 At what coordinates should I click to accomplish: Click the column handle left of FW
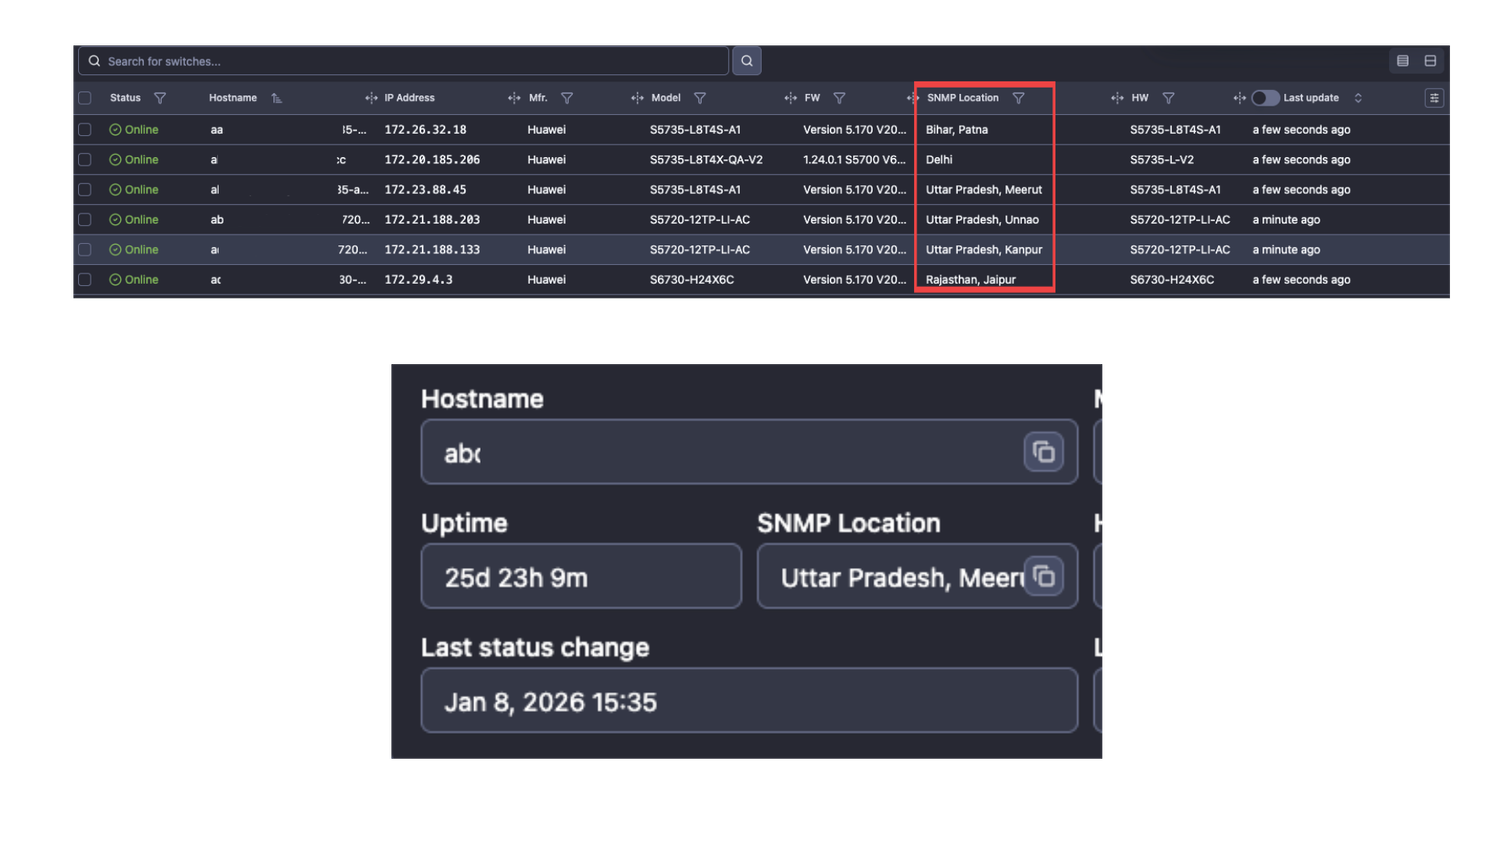click(x=790, y=98)
